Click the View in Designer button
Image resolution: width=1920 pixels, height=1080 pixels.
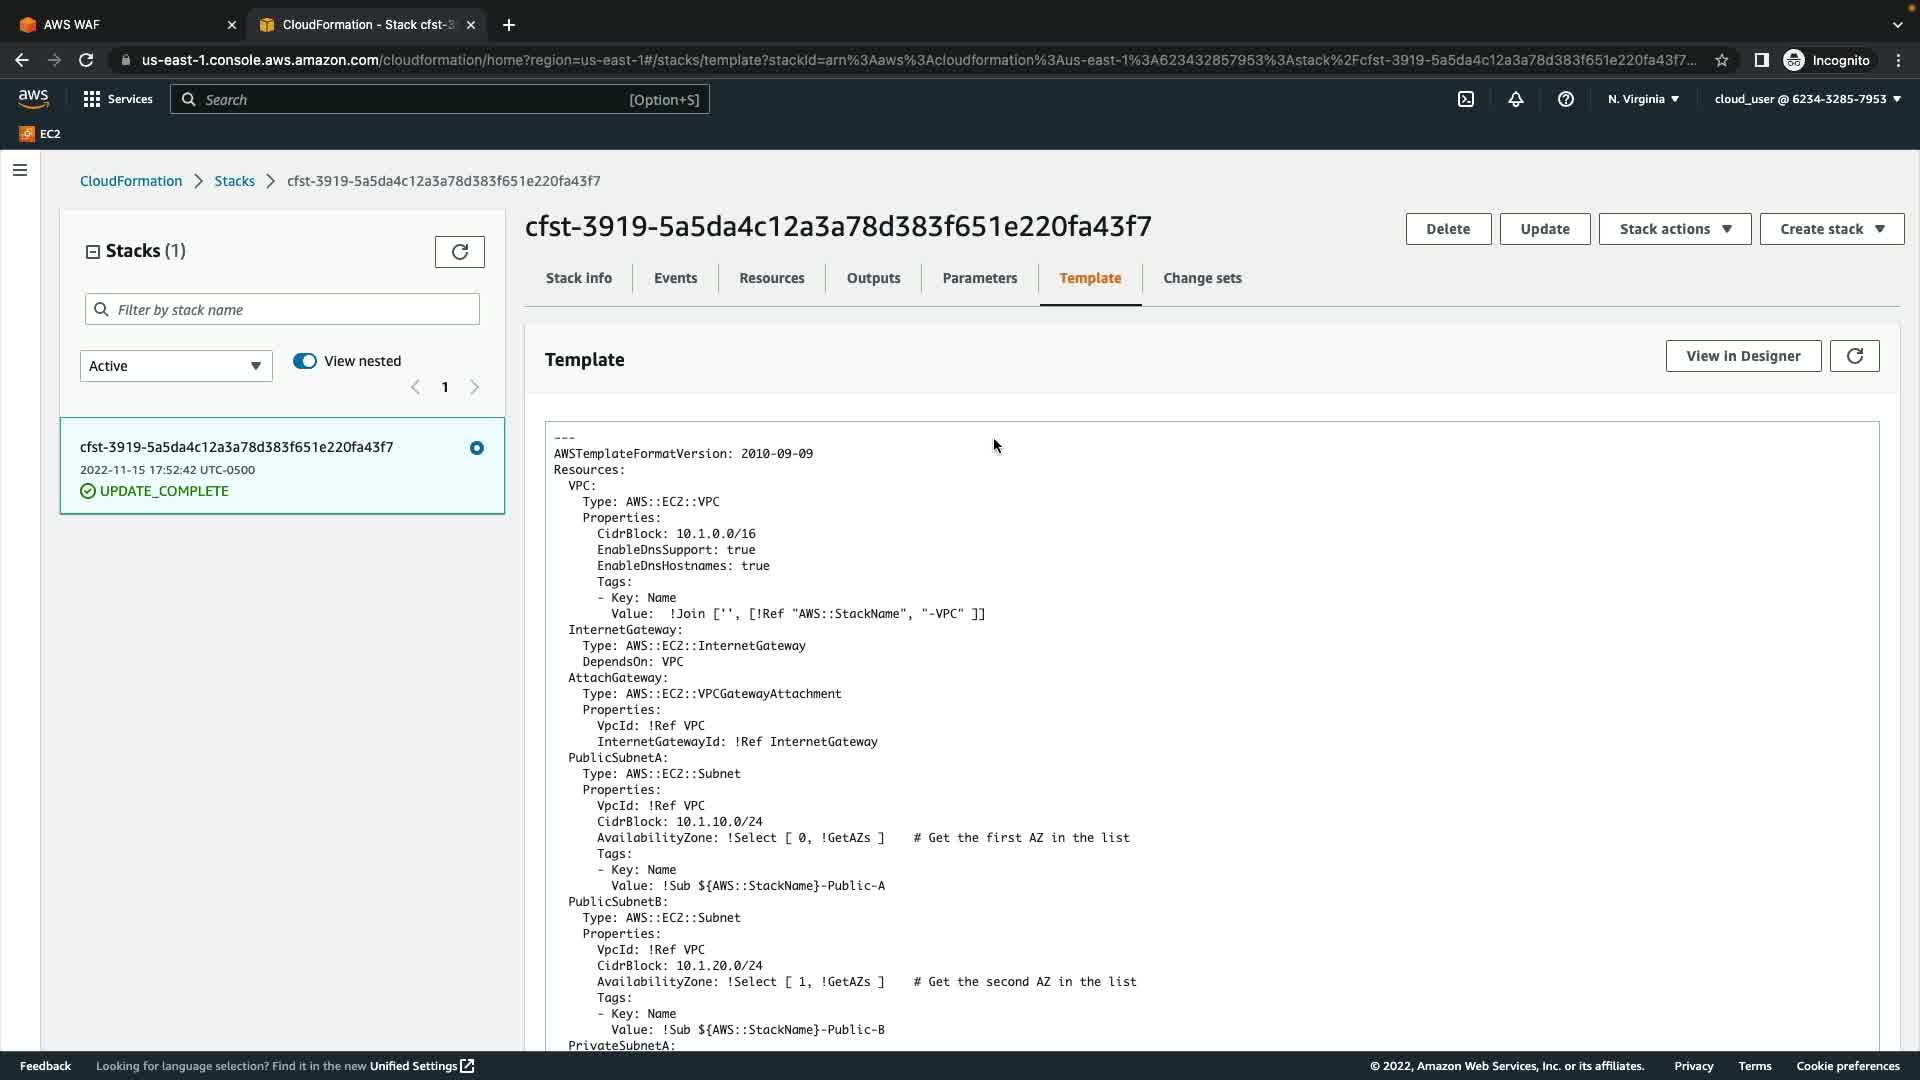point(1742,356)
